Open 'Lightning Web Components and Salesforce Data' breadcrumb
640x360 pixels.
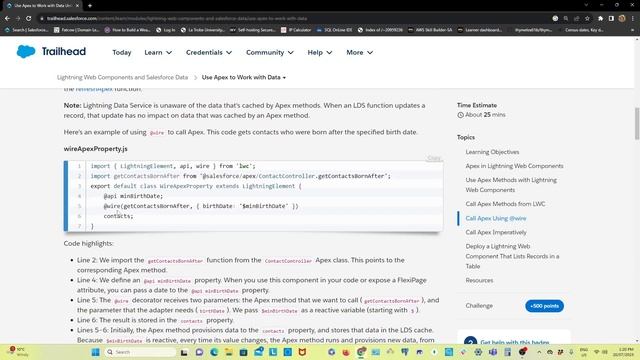[122, 77]
